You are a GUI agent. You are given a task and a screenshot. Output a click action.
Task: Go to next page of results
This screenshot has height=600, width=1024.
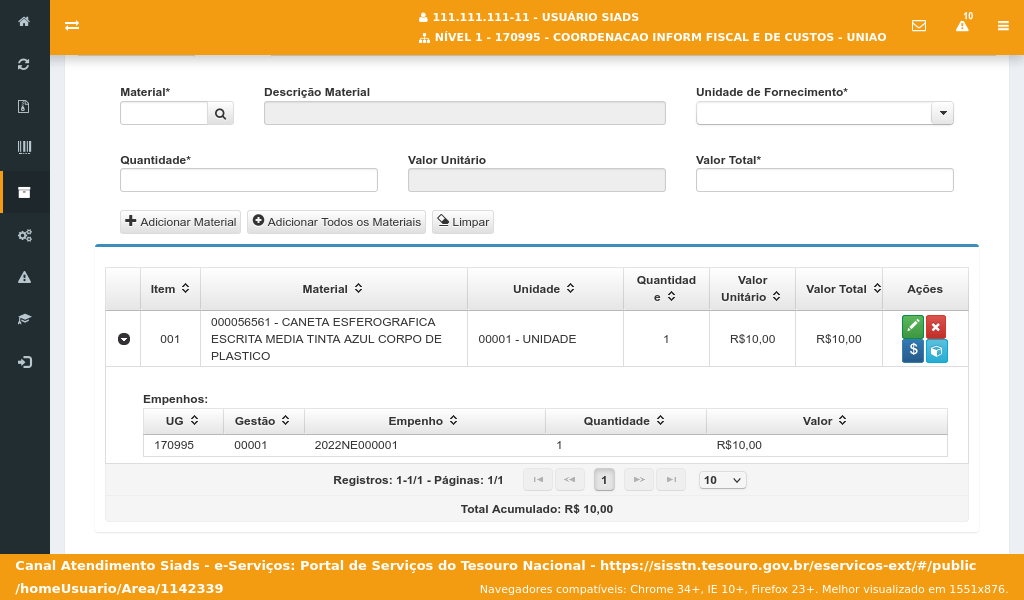(639, 480)
